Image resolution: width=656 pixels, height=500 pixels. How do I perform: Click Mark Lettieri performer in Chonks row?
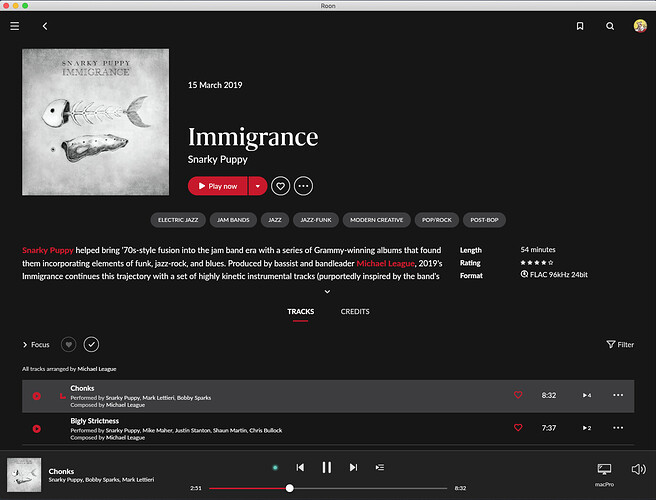pos(158,398)
